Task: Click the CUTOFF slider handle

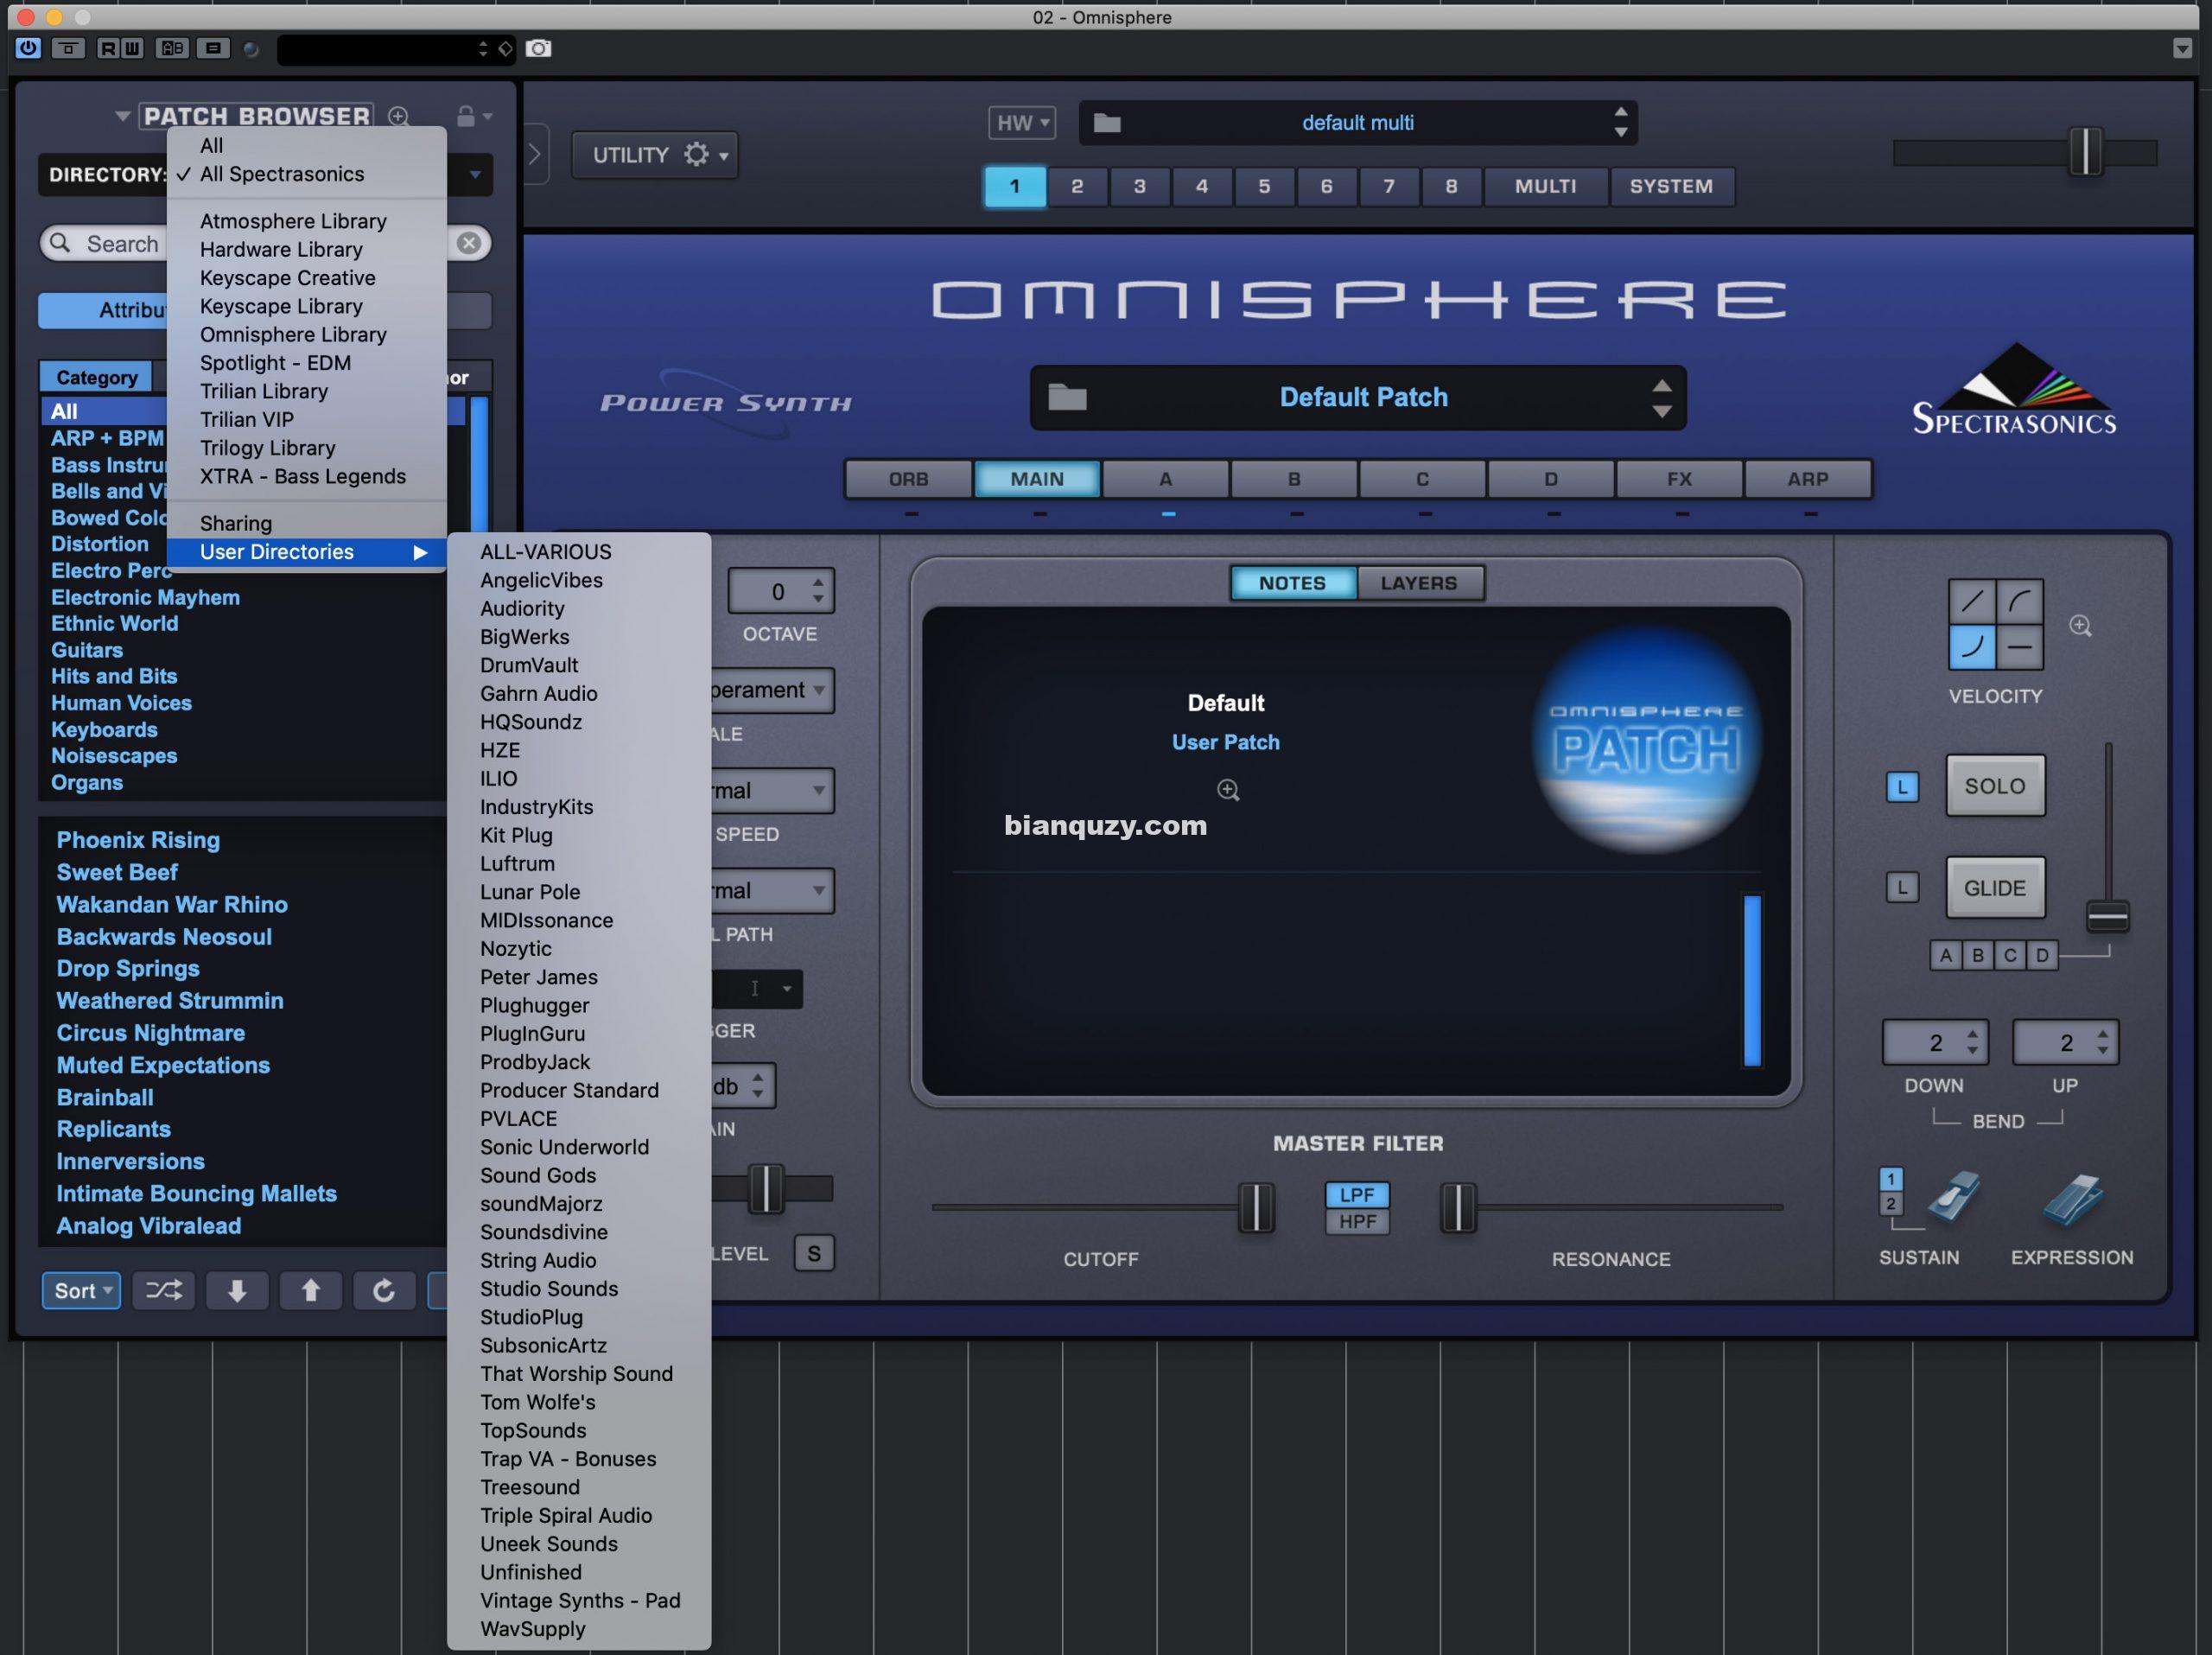Action: tap(1256, 1207)
